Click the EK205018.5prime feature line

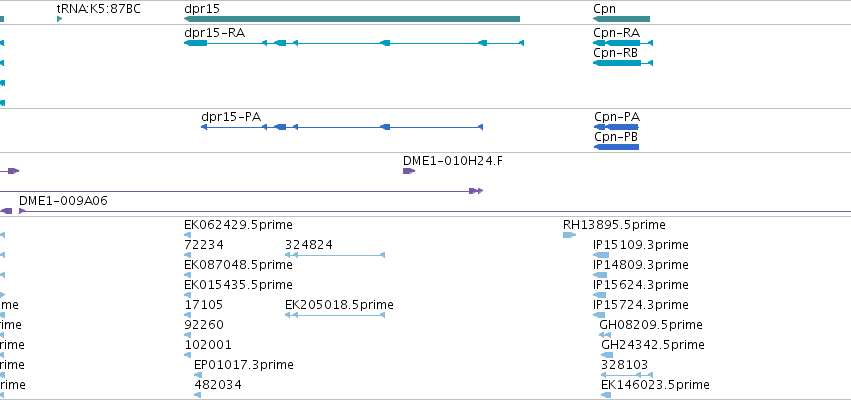pos(335,315)
